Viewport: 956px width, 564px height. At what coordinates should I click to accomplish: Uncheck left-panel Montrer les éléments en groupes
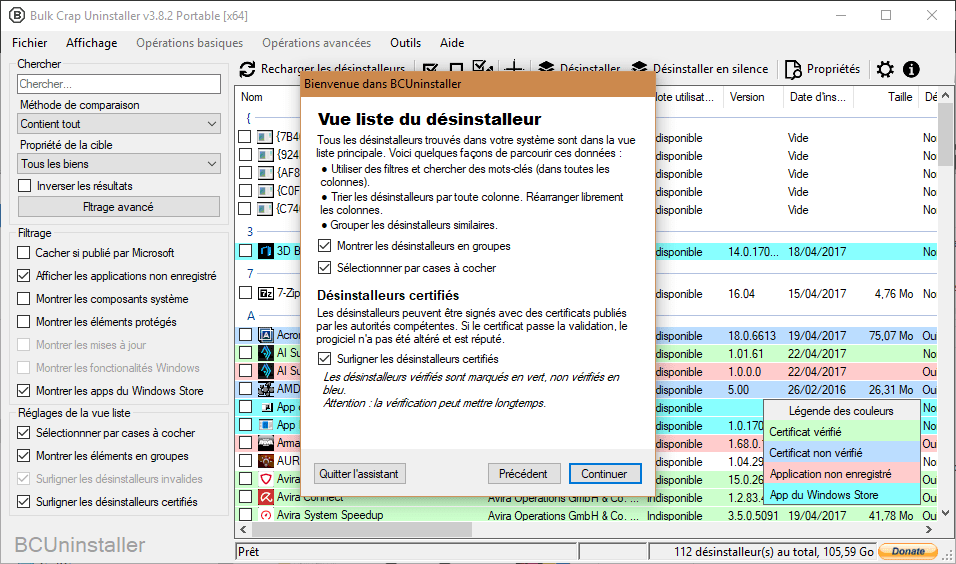[x=24, y=455]
